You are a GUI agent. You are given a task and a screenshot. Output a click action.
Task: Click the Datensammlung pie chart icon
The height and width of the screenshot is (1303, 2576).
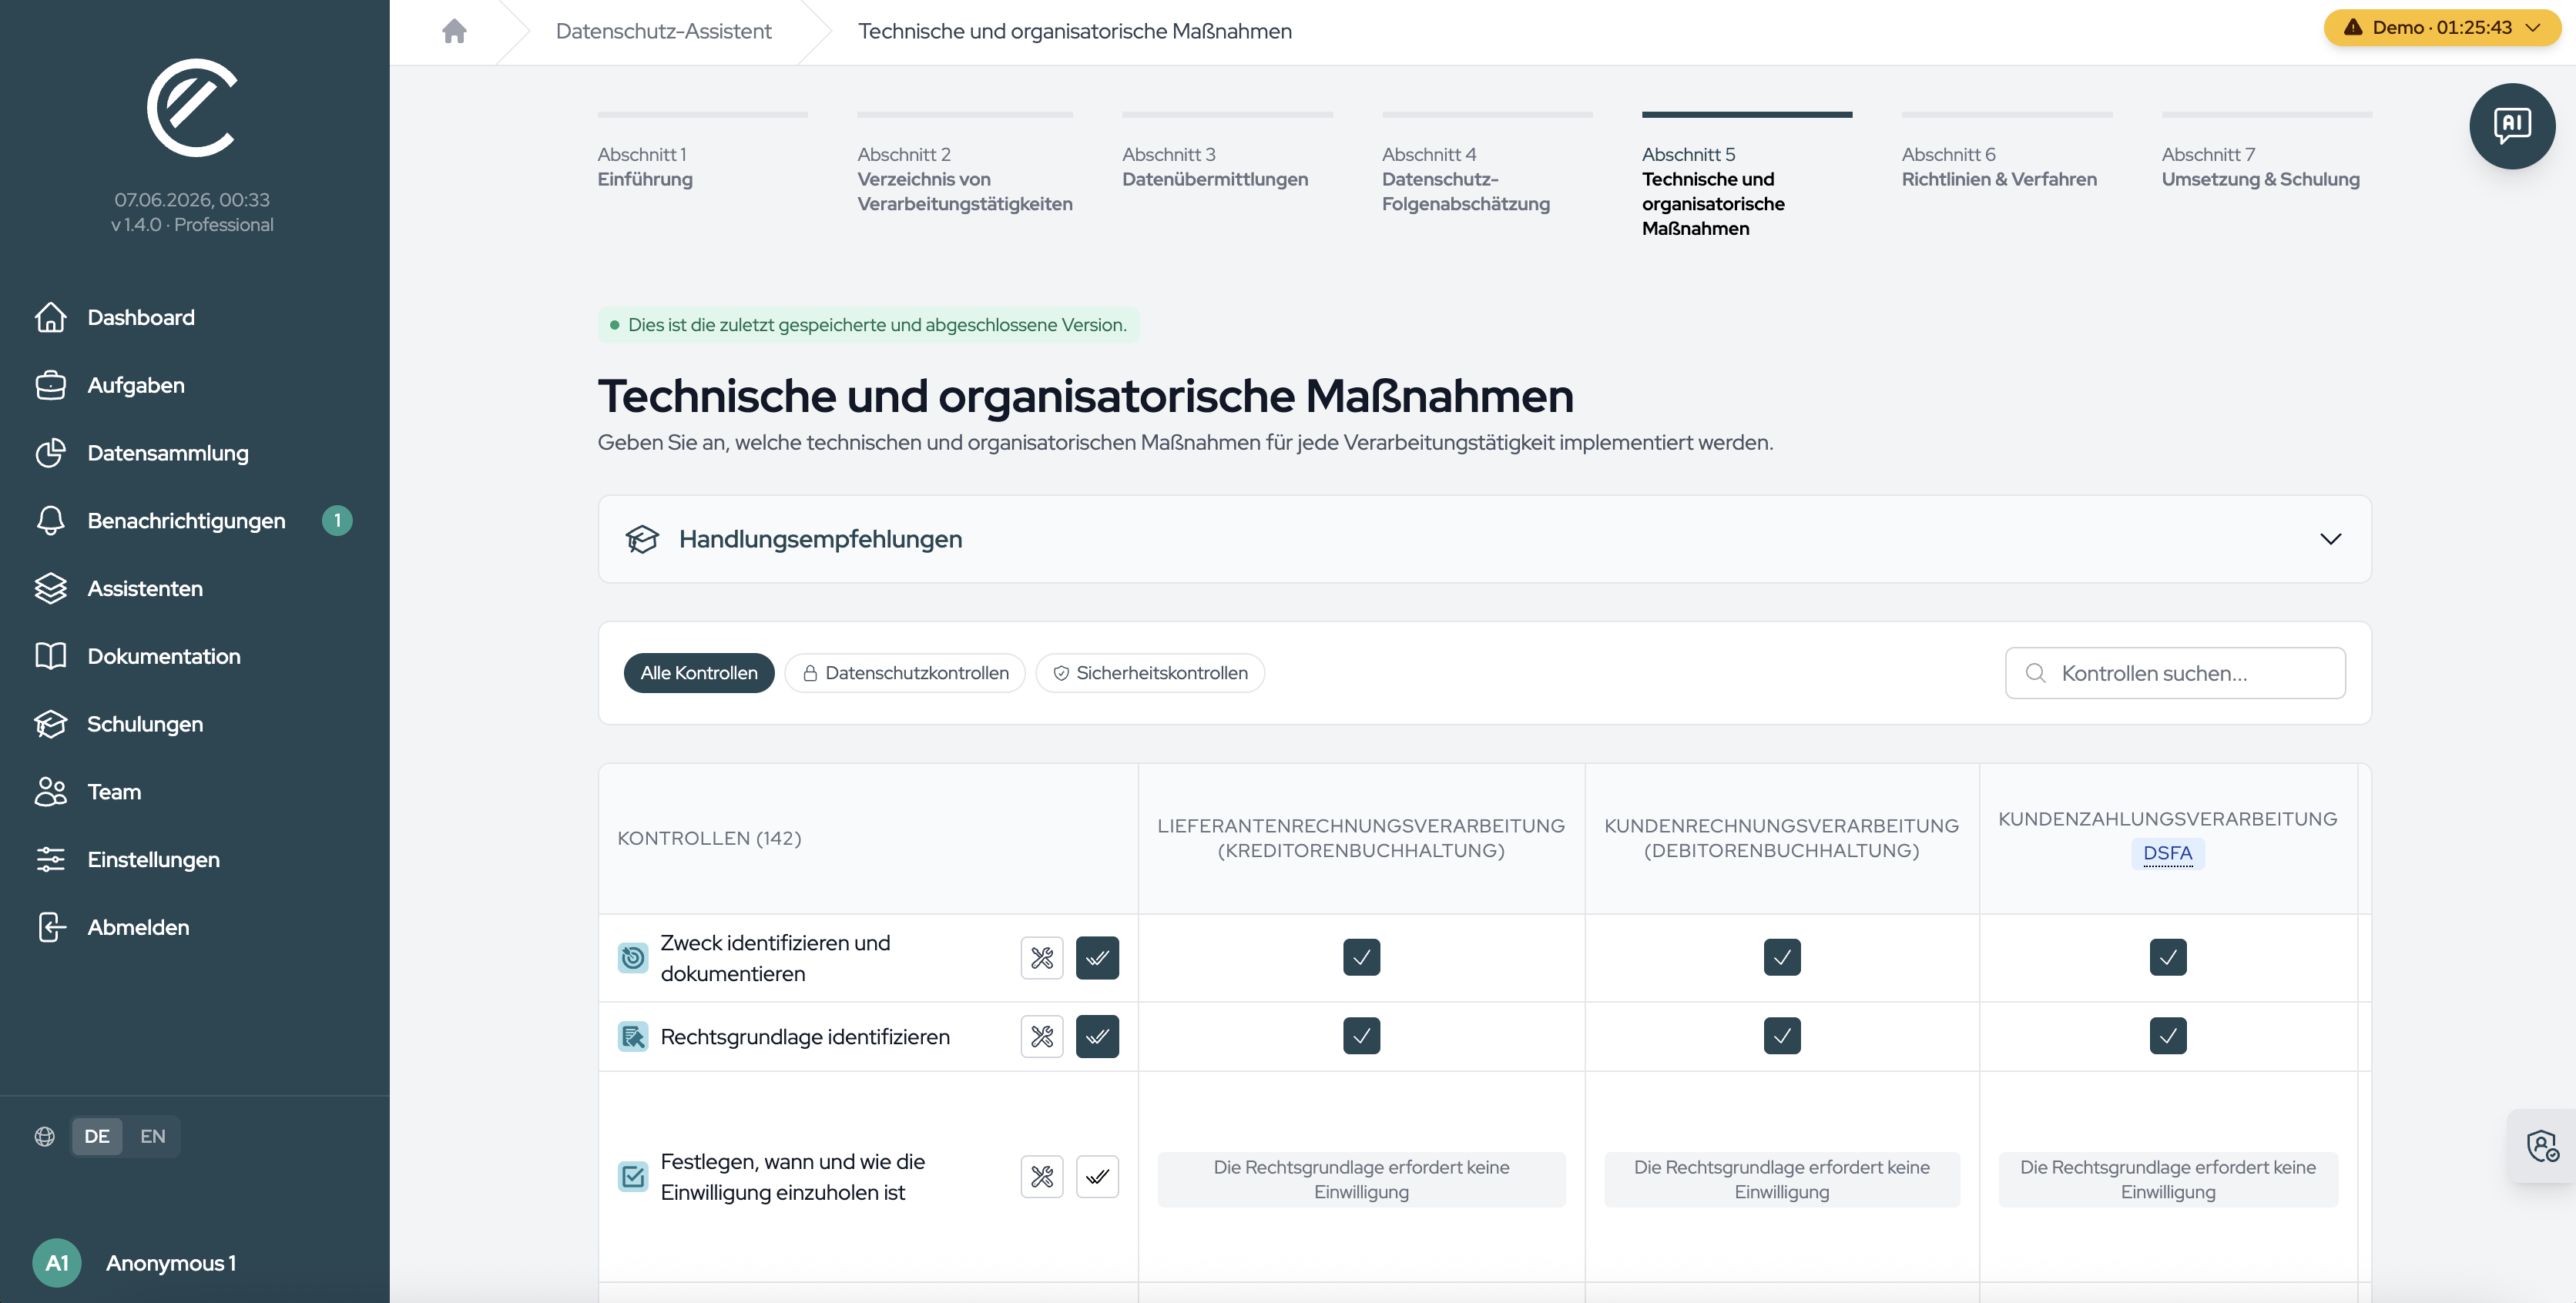pyautogui.click(x=50, y=453)
